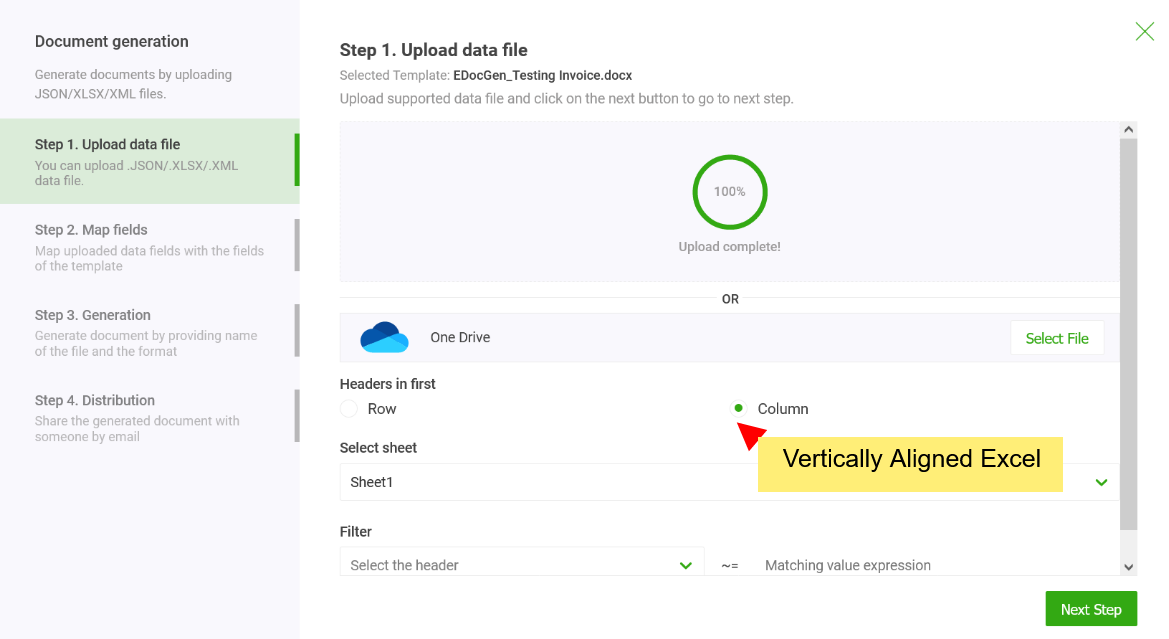Screen dimensions: 1169x639
Task: Click Select File for One Drive
Action: click(1056, 338)
